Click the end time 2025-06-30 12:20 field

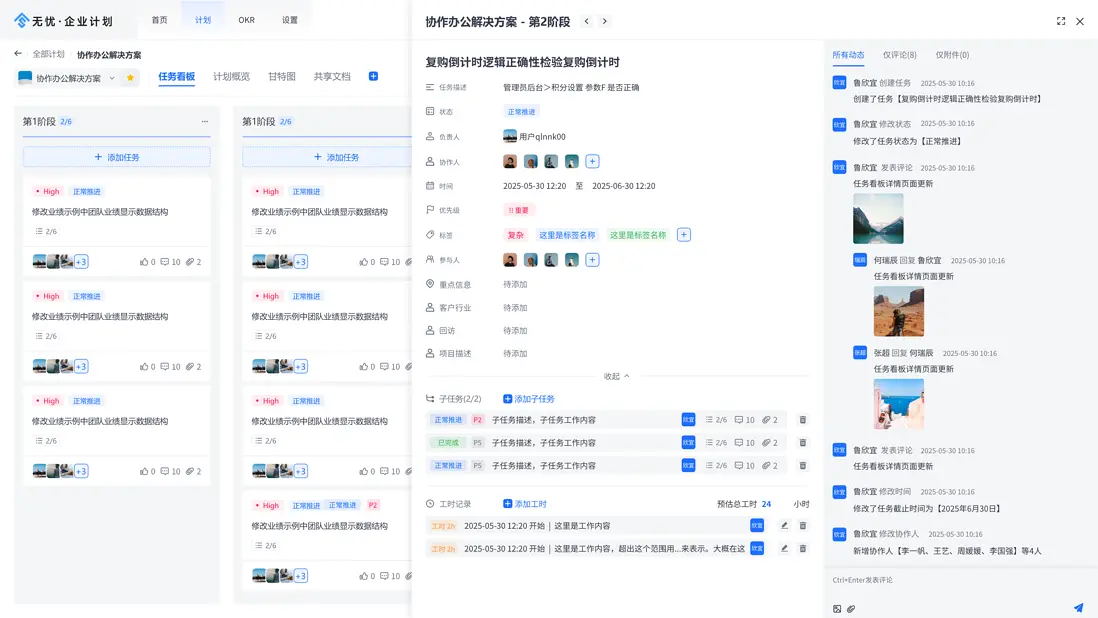624,186
